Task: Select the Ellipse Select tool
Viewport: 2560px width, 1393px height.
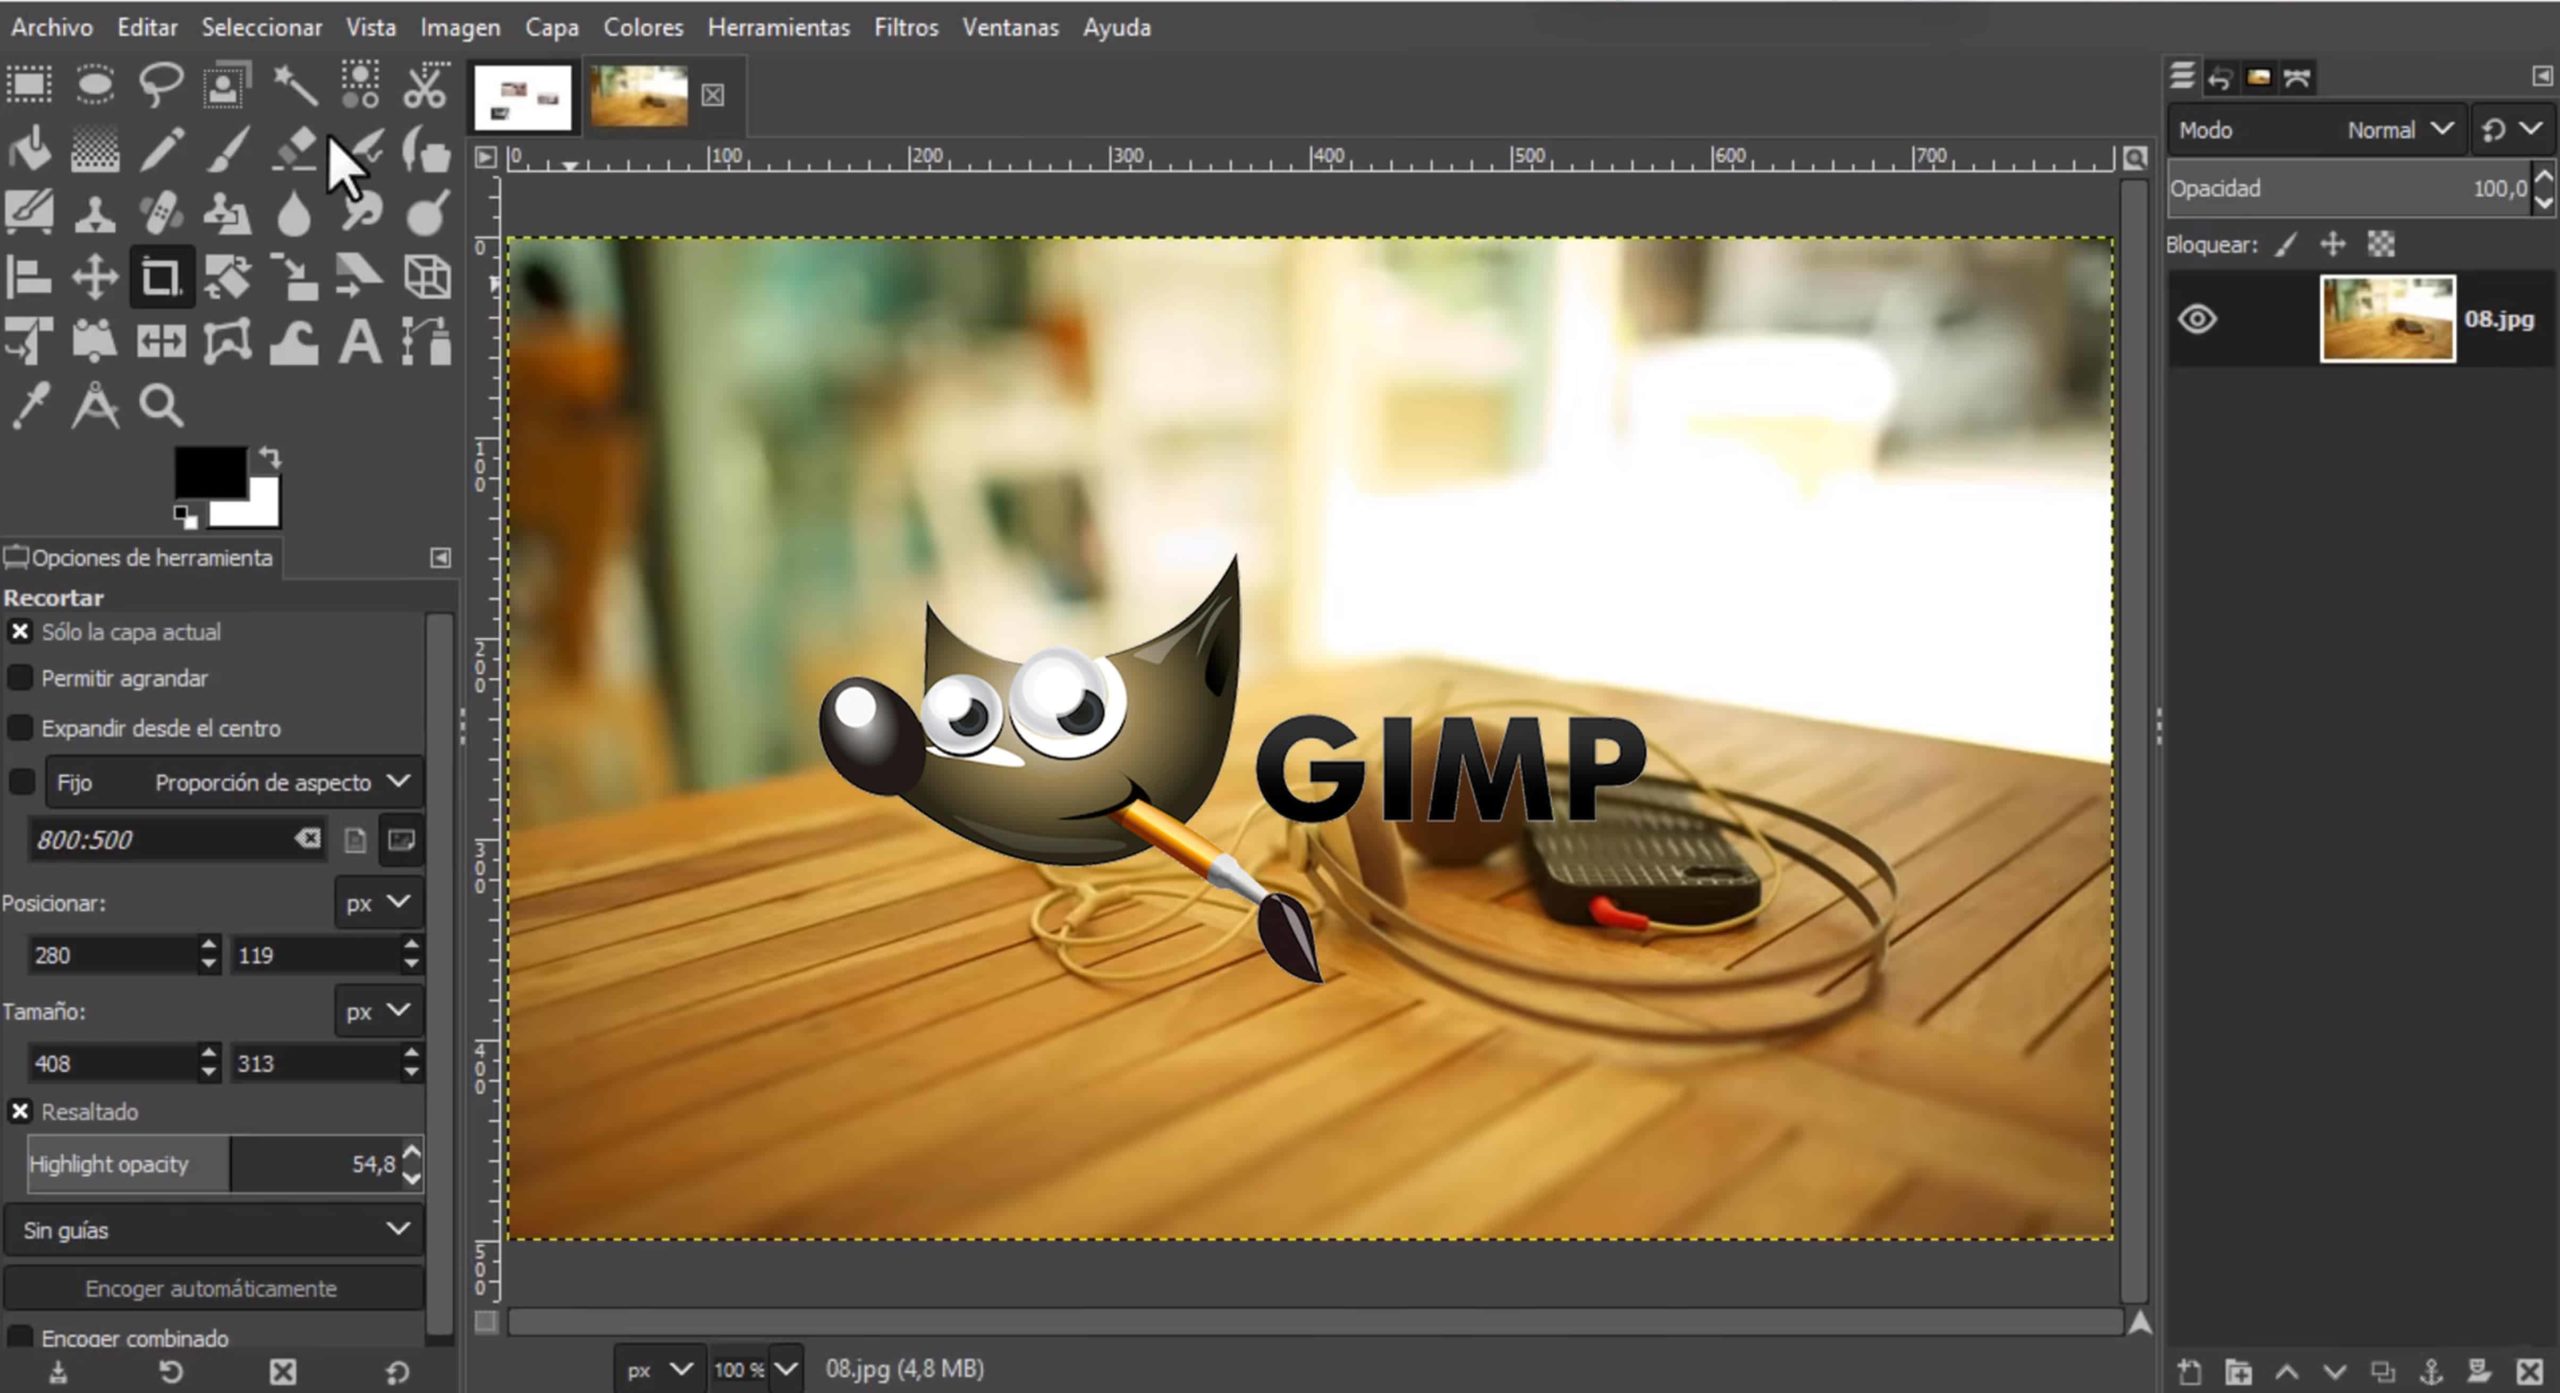Action: pos(95,86)
